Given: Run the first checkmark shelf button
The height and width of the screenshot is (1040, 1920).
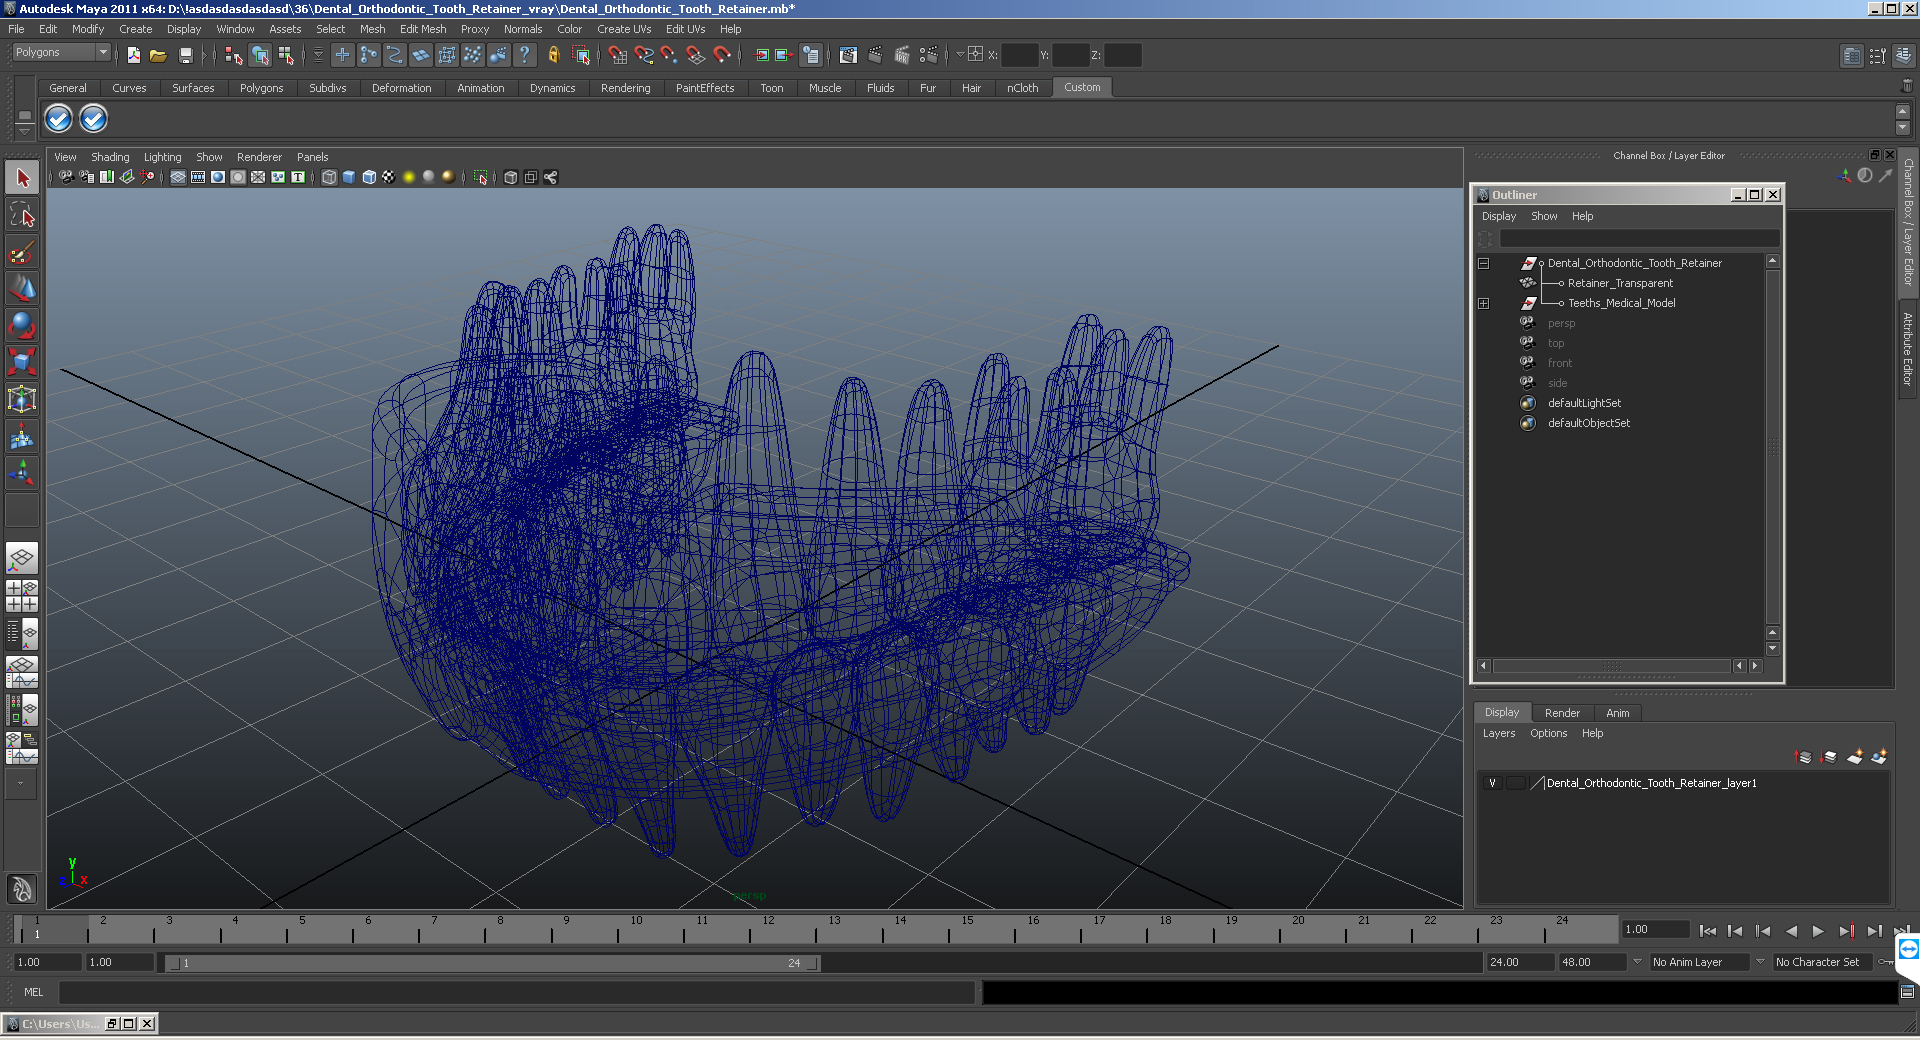Looking at the screenshot, I should [59, 119].
